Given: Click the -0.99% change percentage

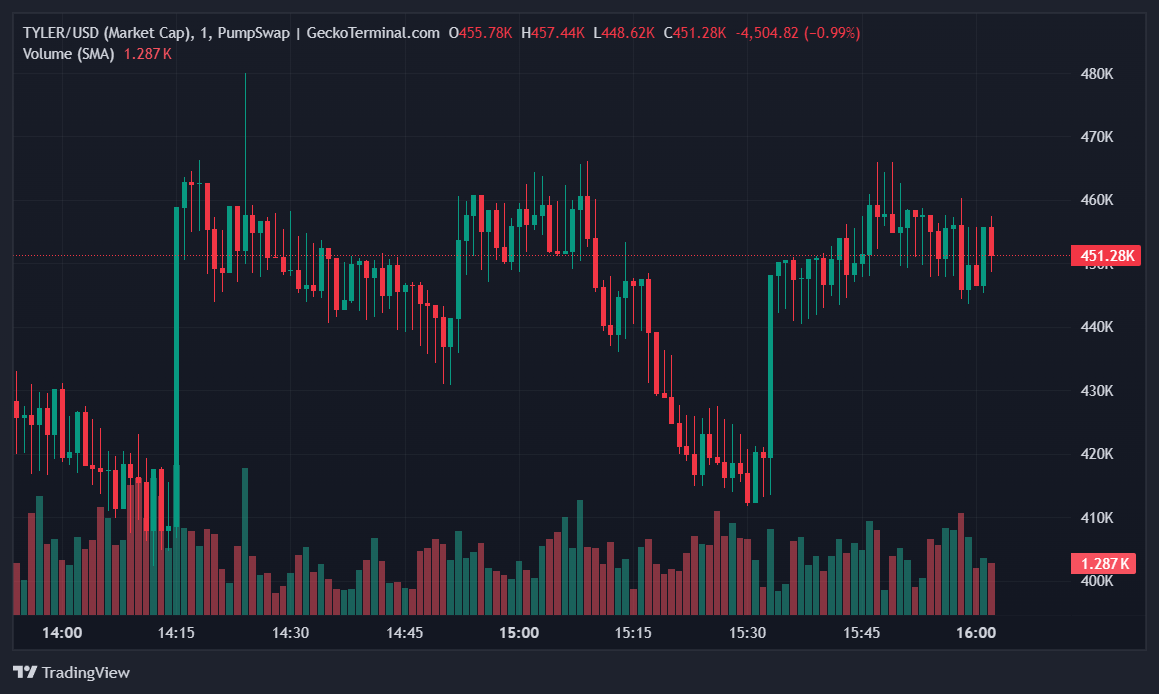Looking at the screenshot, I should pyautogui.click(x=830, y=32).
